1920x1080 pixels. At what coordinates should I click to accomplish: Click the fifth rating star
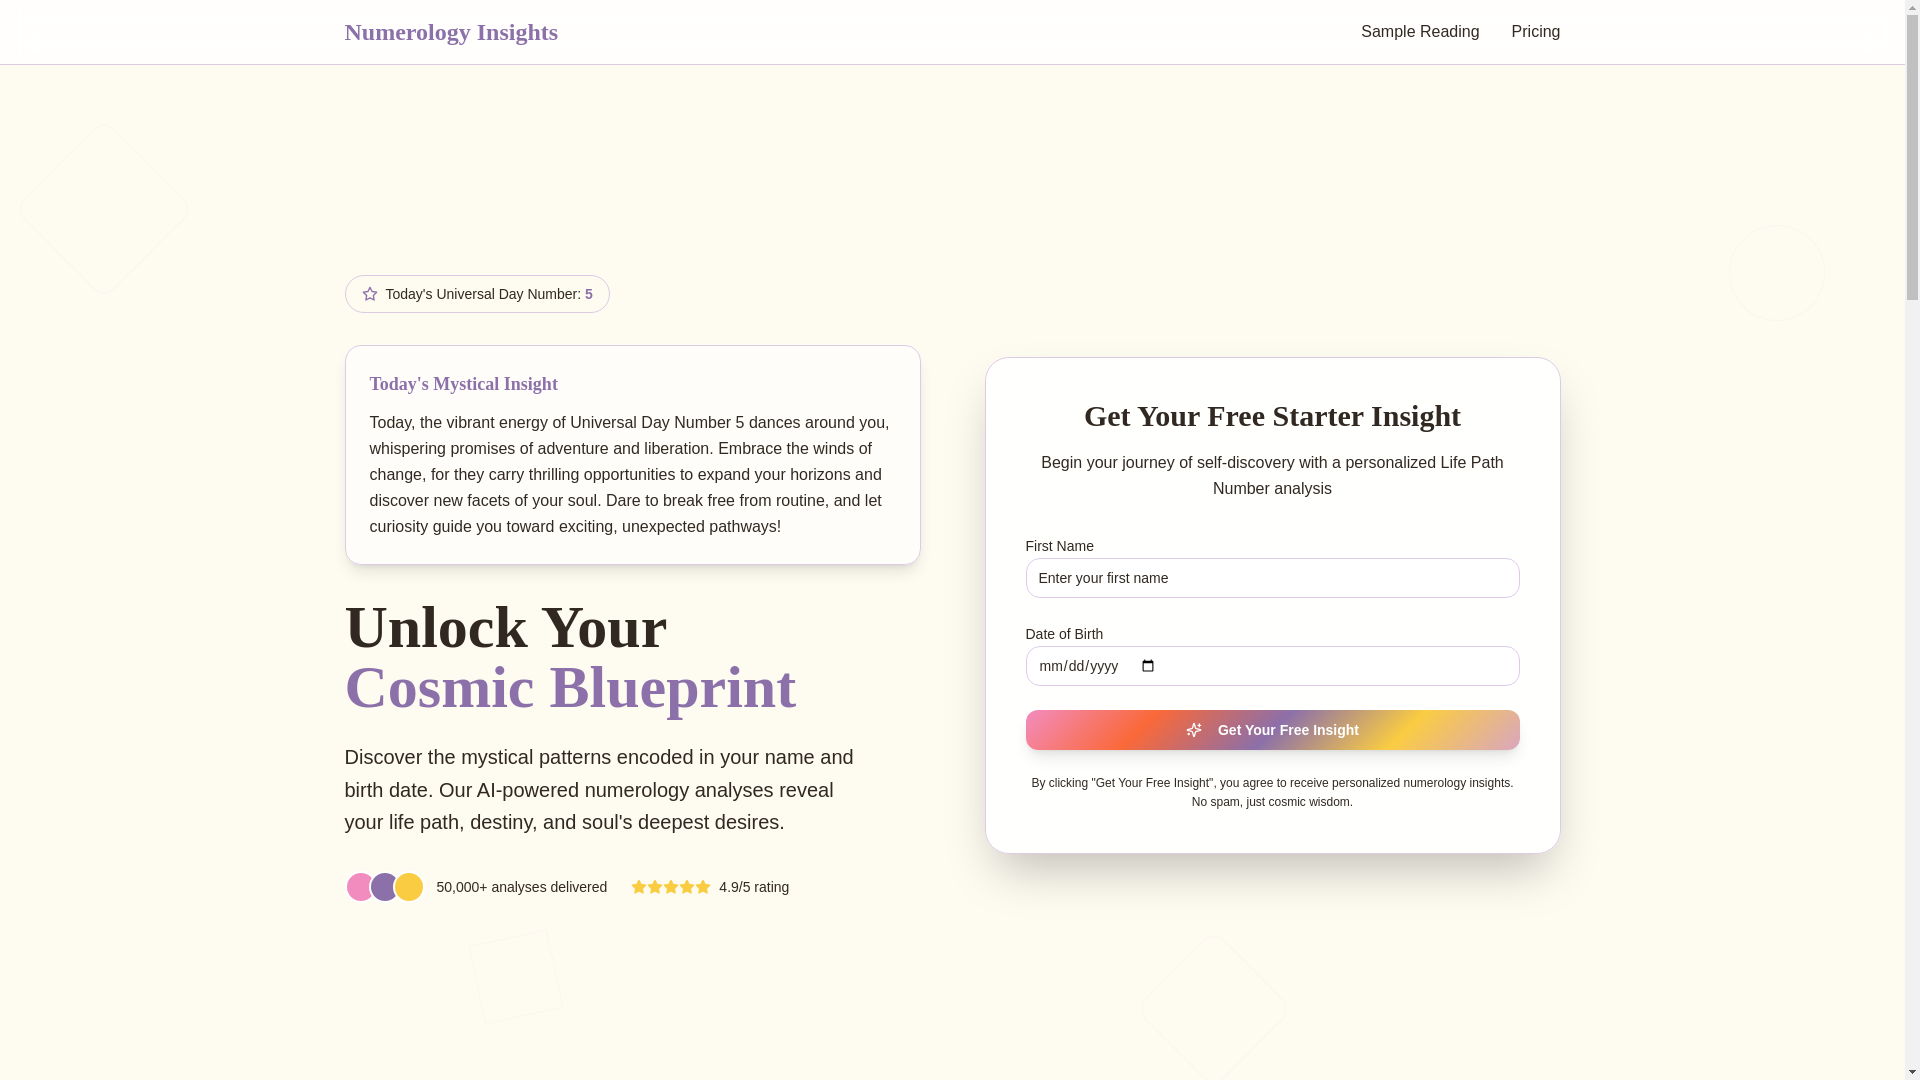tap(703, 887)
